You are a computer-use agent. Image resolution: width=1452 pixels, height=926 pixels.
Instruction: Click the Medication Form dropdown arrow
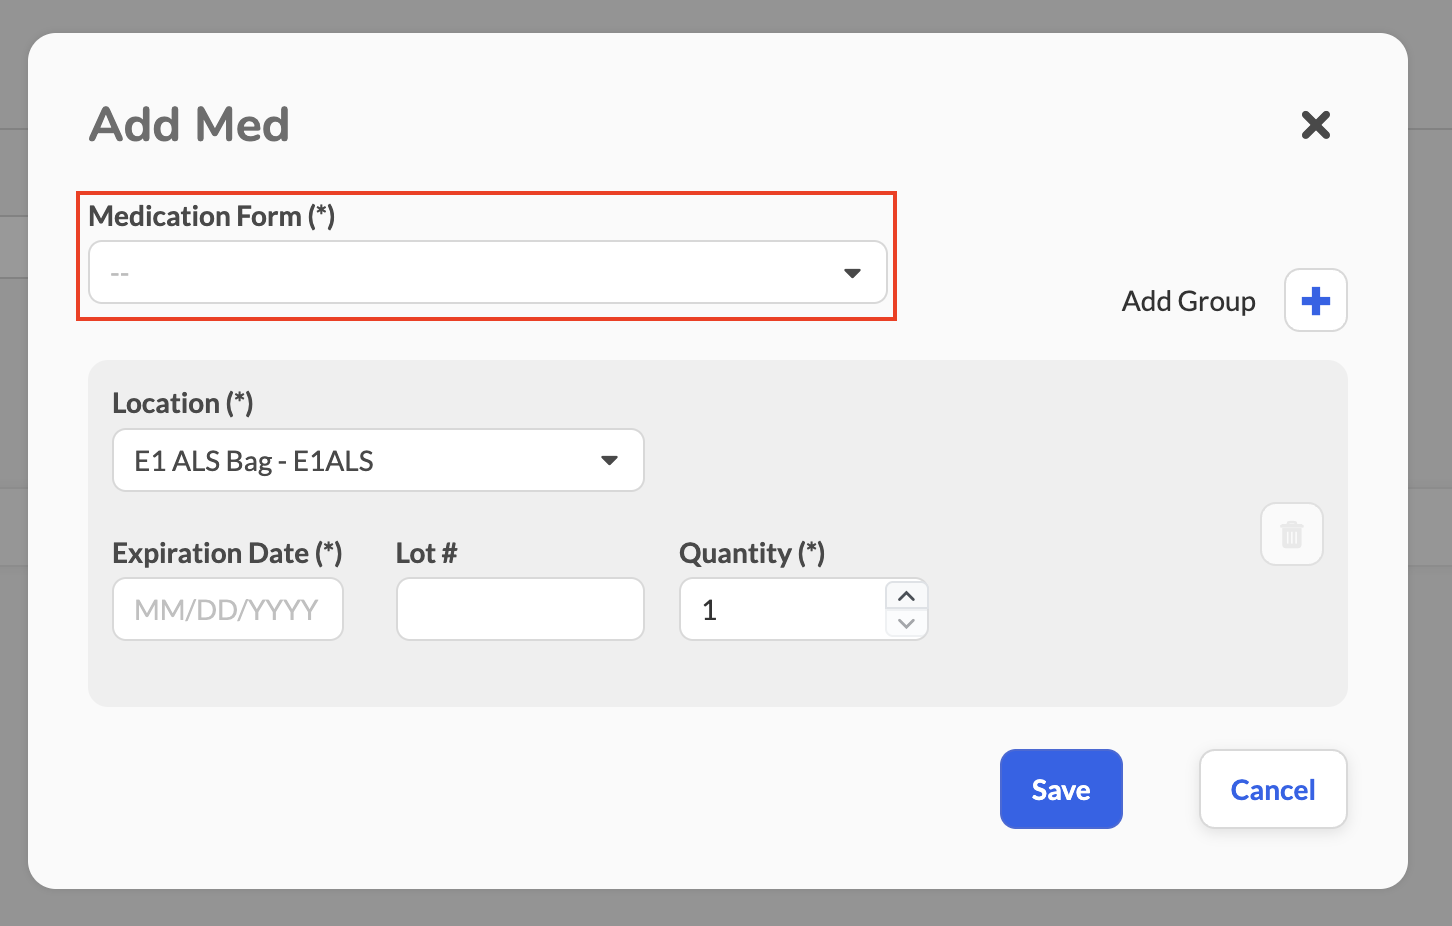pos(852,273)
